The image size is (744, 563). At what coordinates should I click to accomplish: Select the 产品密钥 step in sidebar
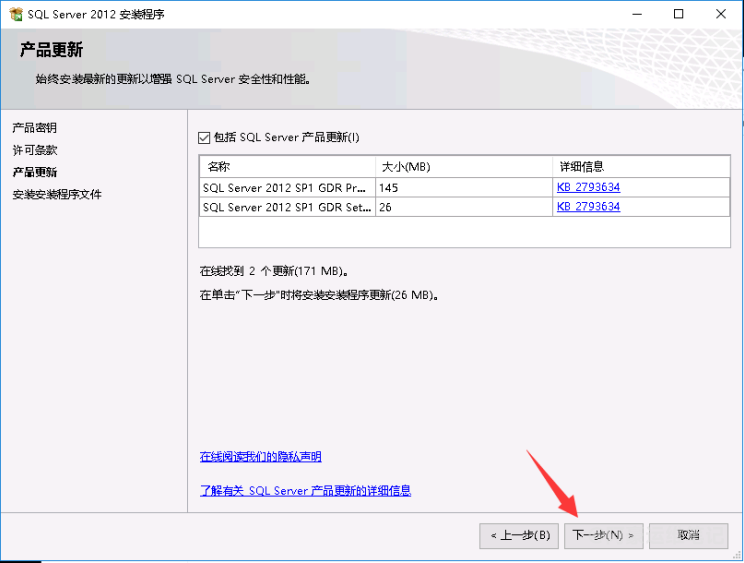35,128
